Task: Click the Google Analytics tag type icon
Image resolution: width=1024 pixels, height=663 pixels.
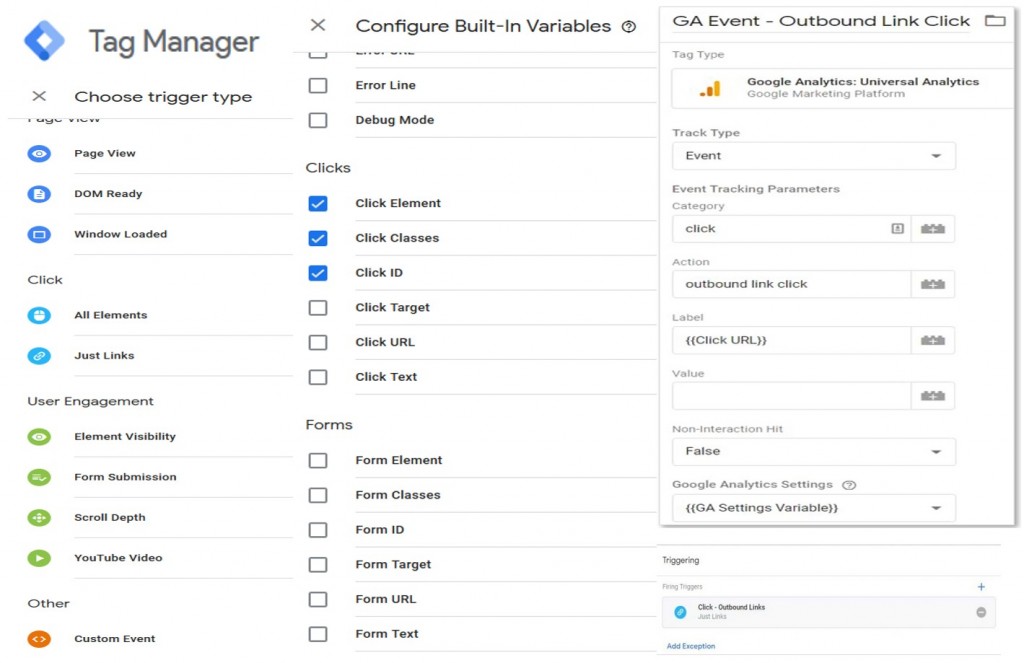Action: click(710, 88)
